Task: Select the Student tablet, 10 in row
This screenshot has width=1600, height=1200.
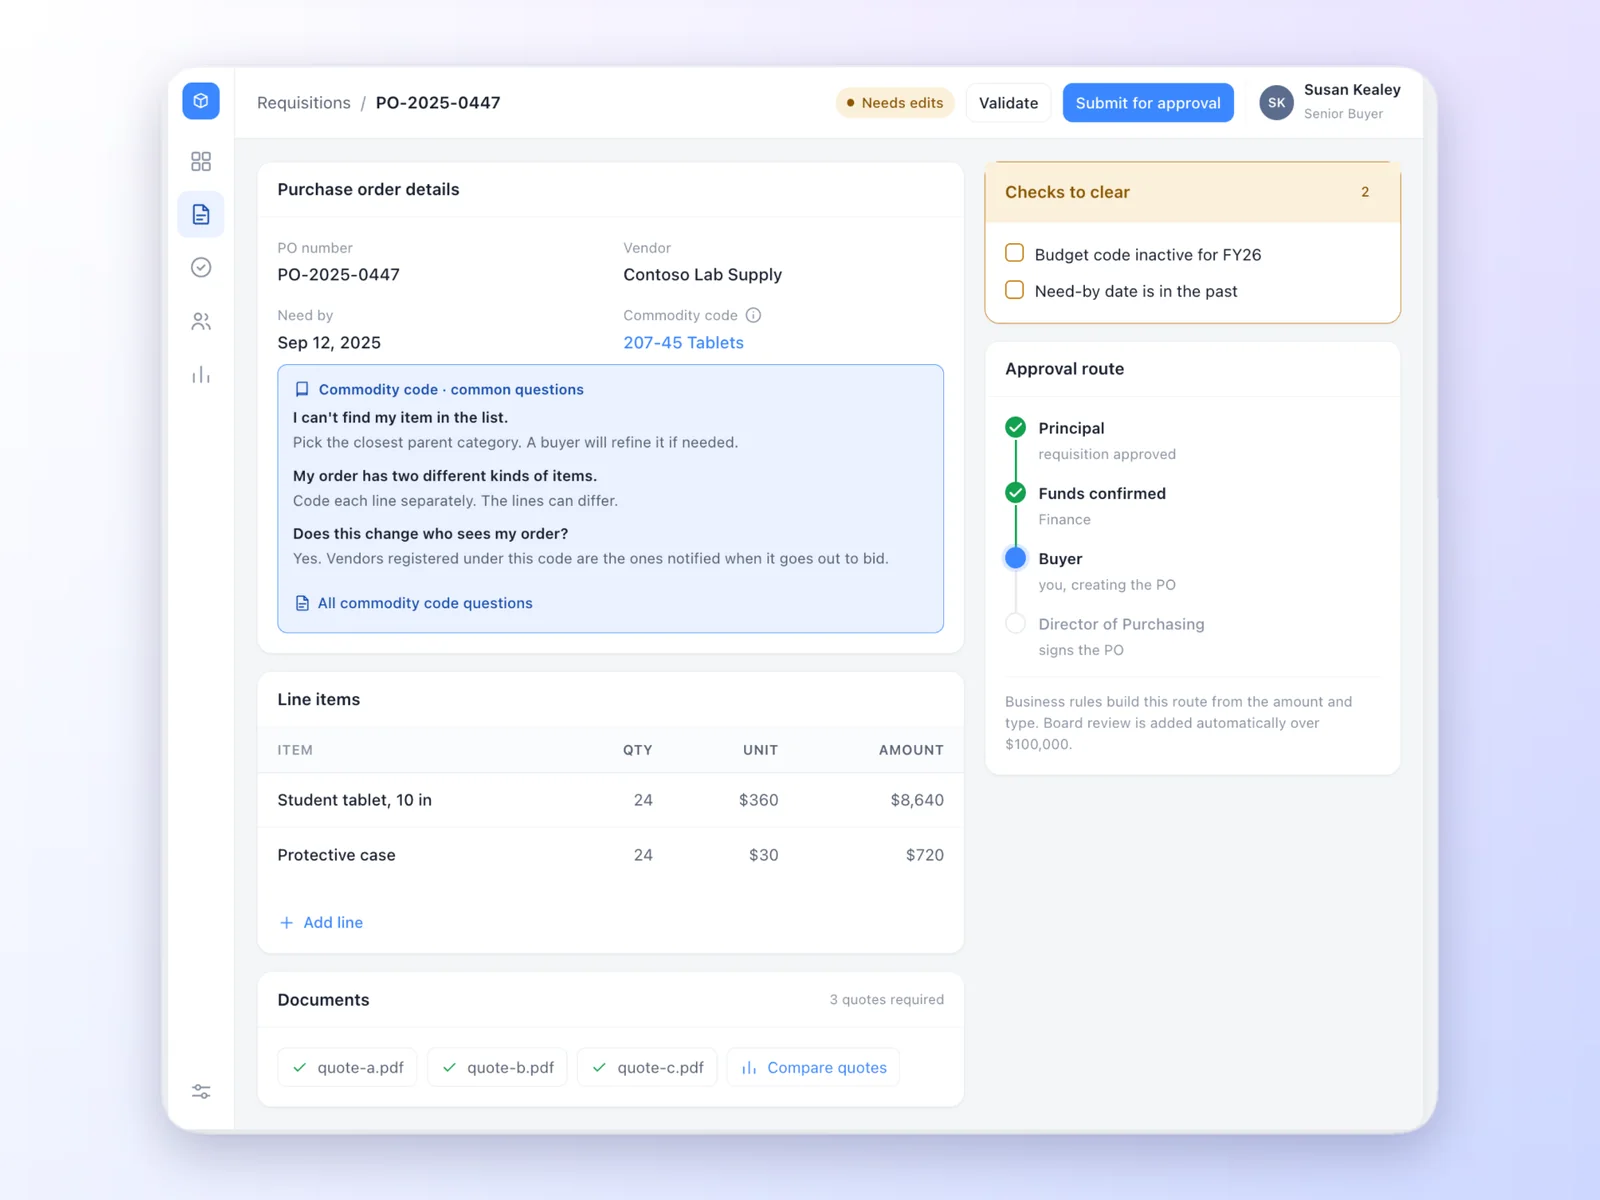Action: (610, 800)
